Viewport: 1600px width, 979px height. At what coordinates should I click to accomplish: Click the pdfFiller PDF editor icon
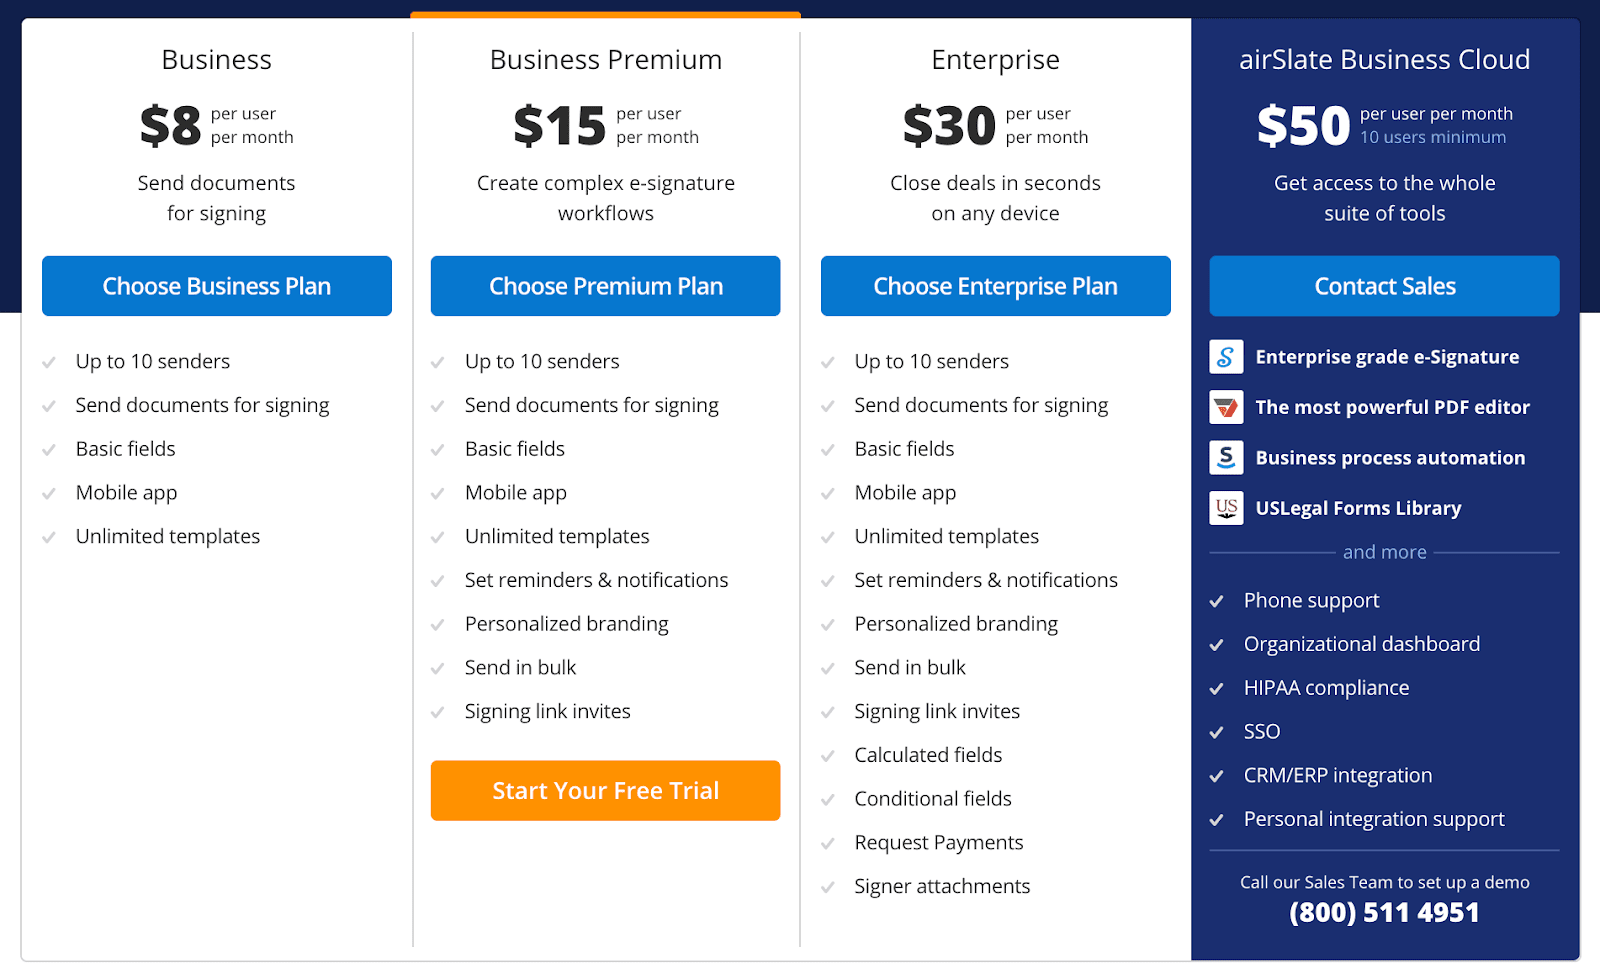pos(1226,407)
